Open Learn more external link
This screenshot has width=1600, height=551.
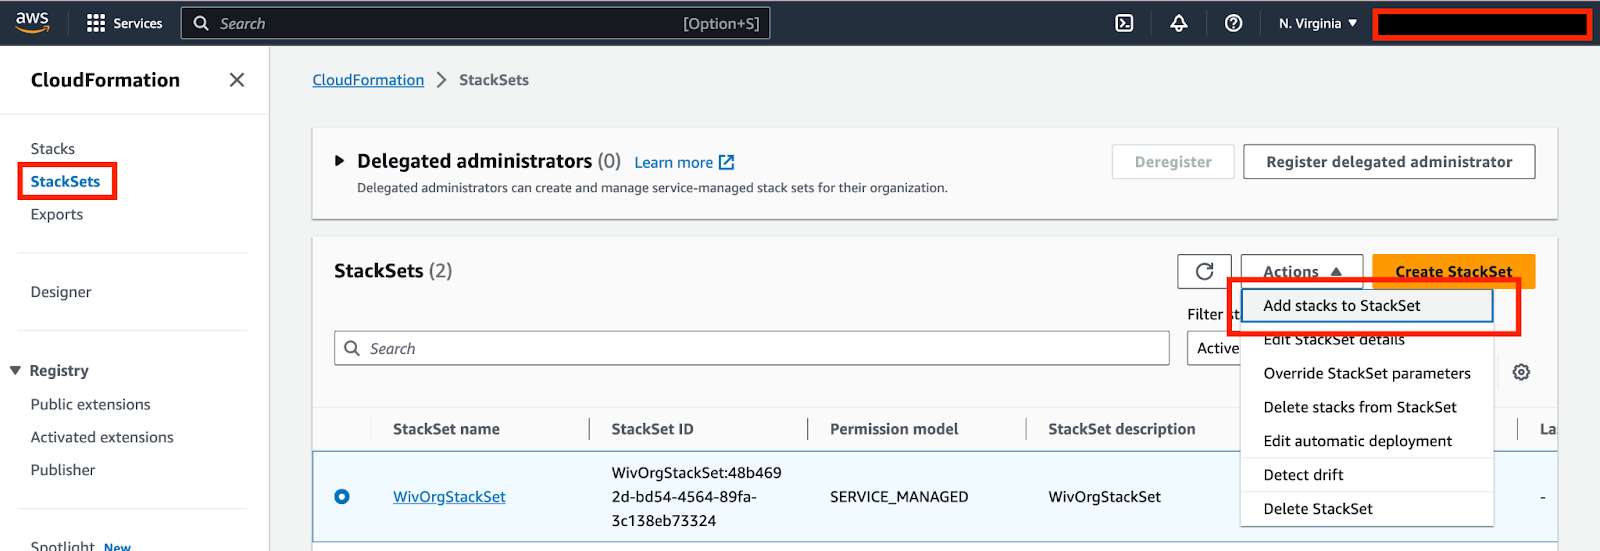[x=684, y=162]
